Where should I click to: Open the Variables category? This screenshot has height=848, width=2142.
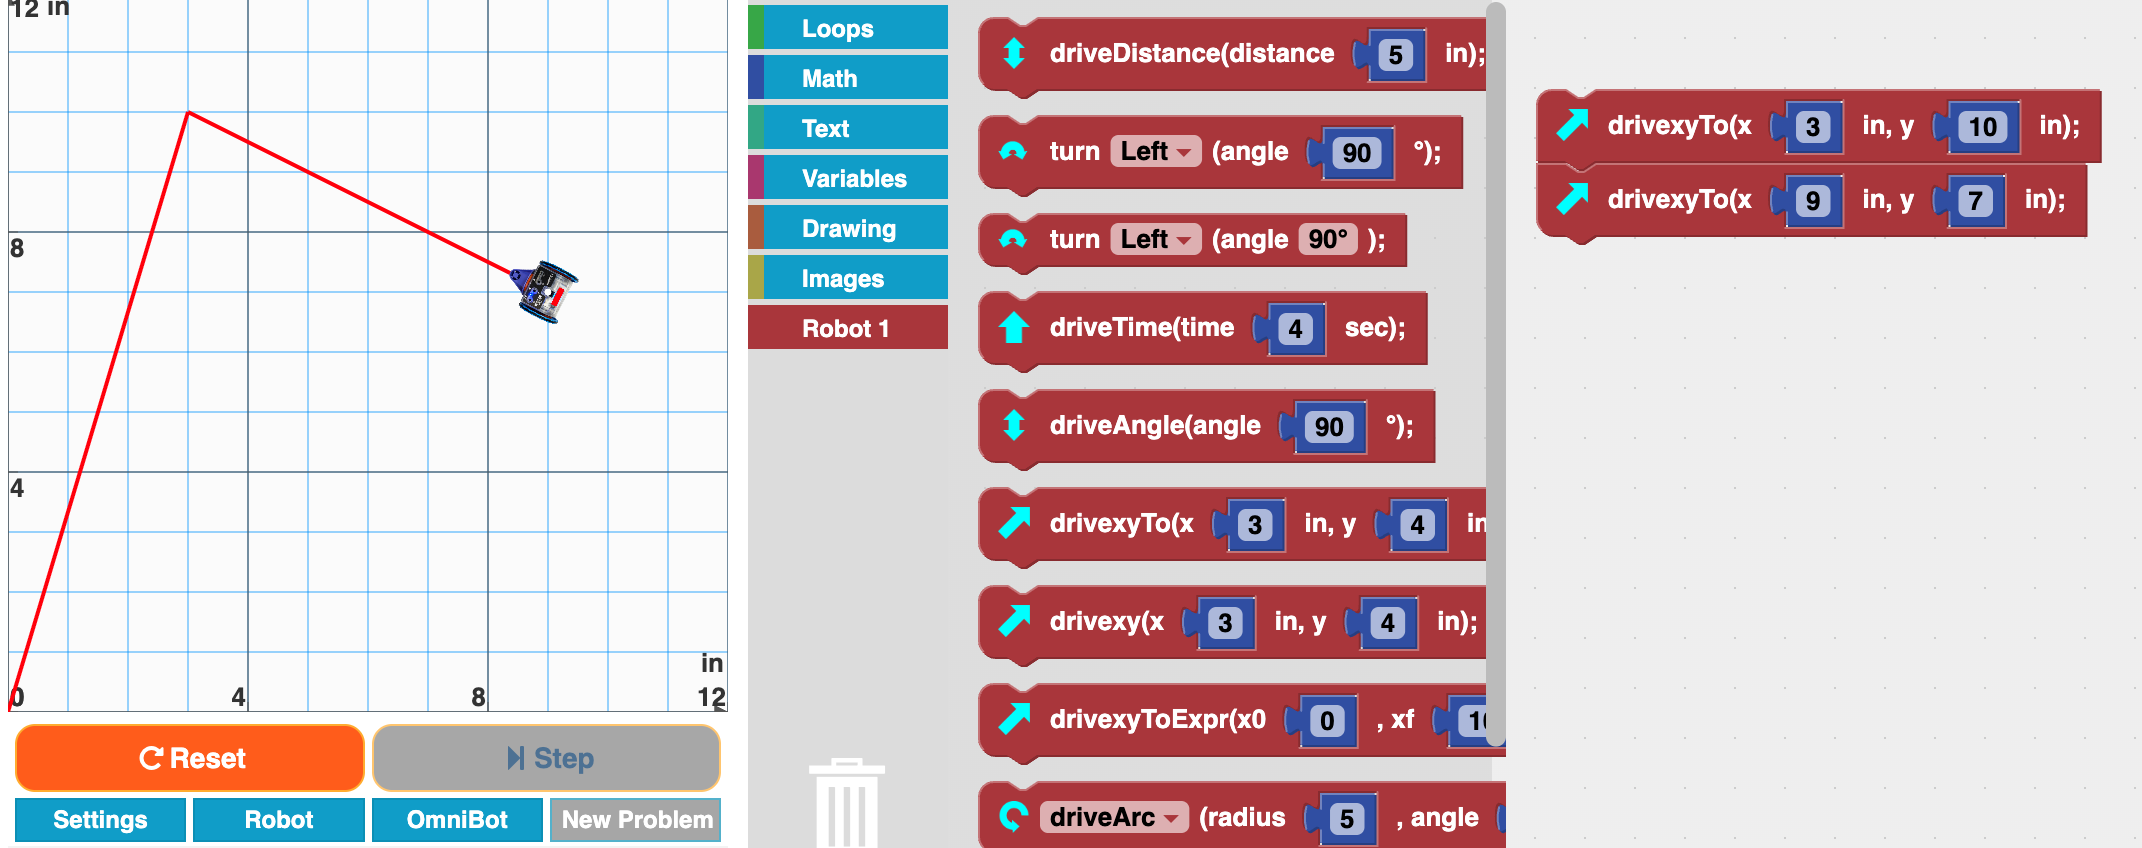coord(848,178)
